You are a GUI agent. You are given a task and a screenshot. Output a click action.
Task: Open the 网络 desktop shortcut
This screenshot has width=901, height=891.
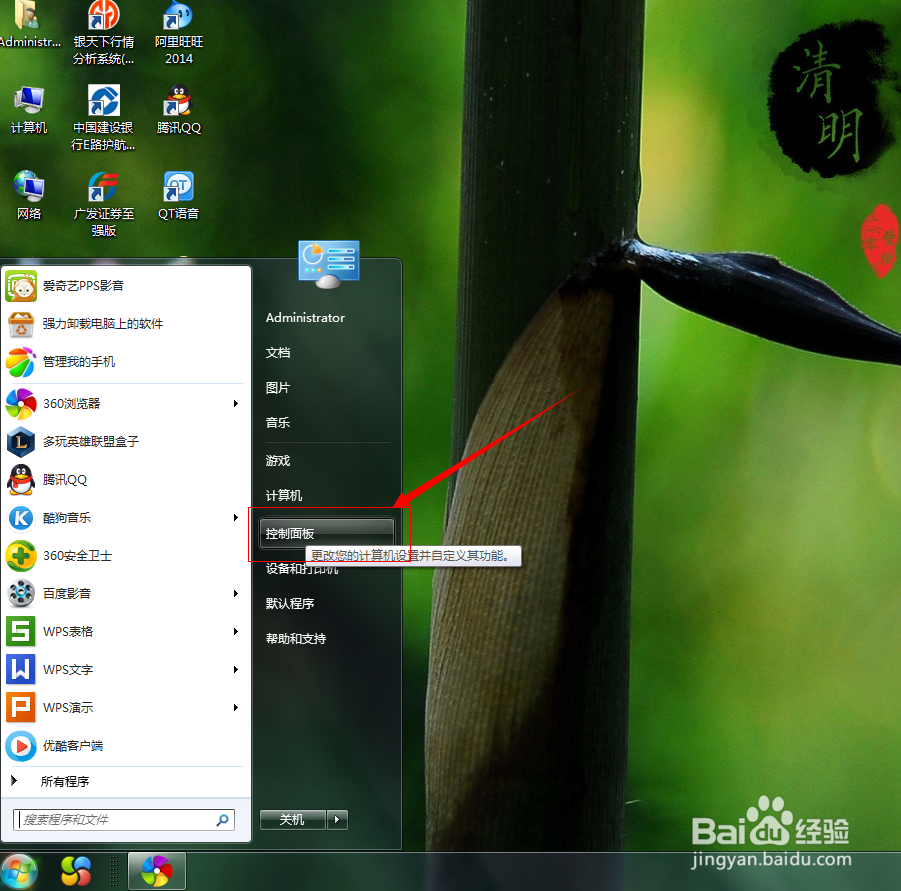[x=29, y=196]
